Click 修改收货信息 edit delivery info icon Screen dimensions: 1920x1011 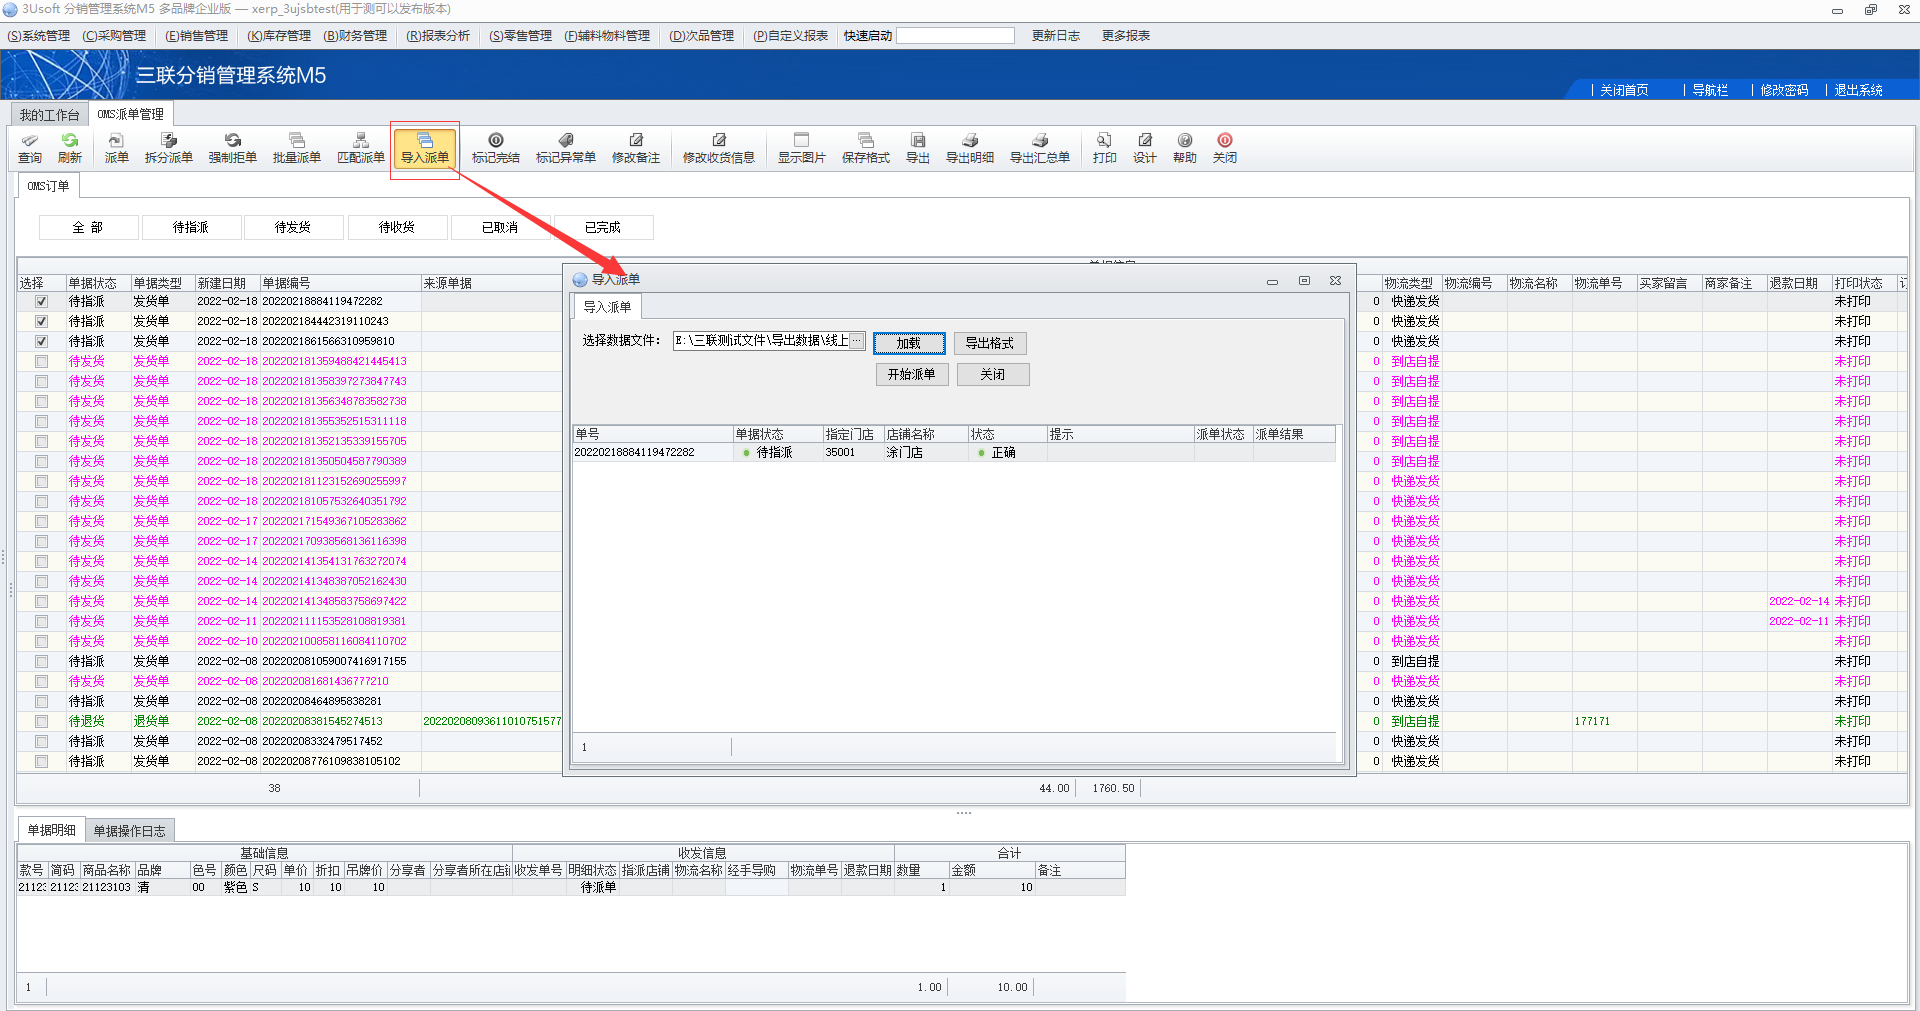[x=719, y=148]
